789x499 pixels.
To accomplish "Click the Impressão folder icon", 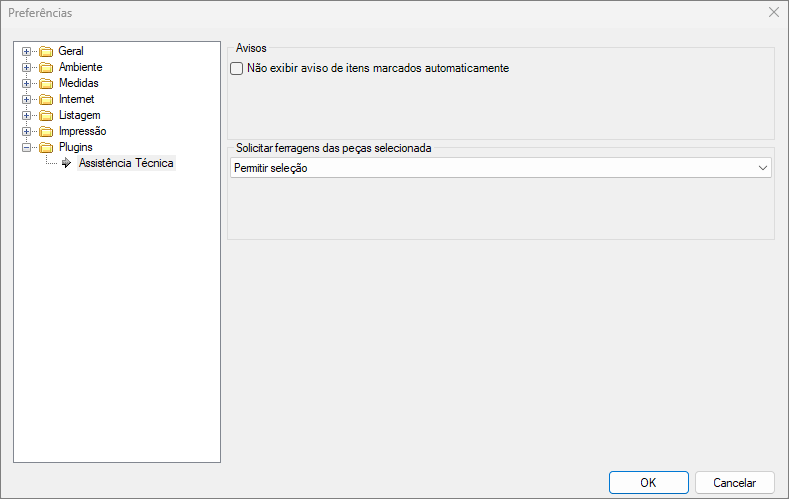I will [x=46, y=131].
